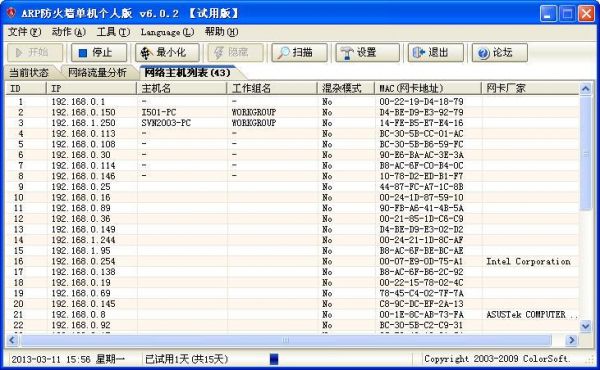Select row with IP 192.168.0.69
The image size is (600, 370).
292,293
